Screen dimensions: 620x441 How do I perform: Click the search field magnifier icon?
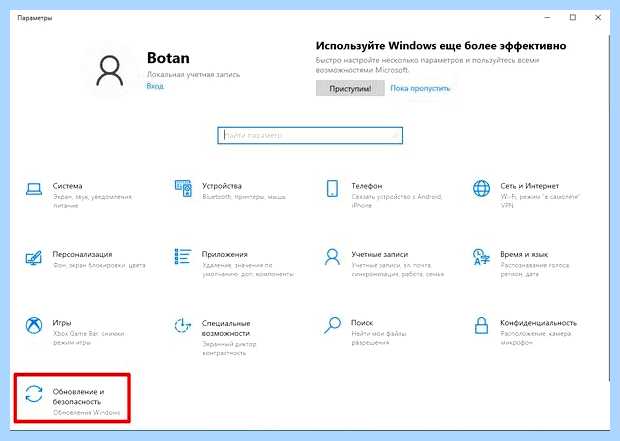coord(395,135)
